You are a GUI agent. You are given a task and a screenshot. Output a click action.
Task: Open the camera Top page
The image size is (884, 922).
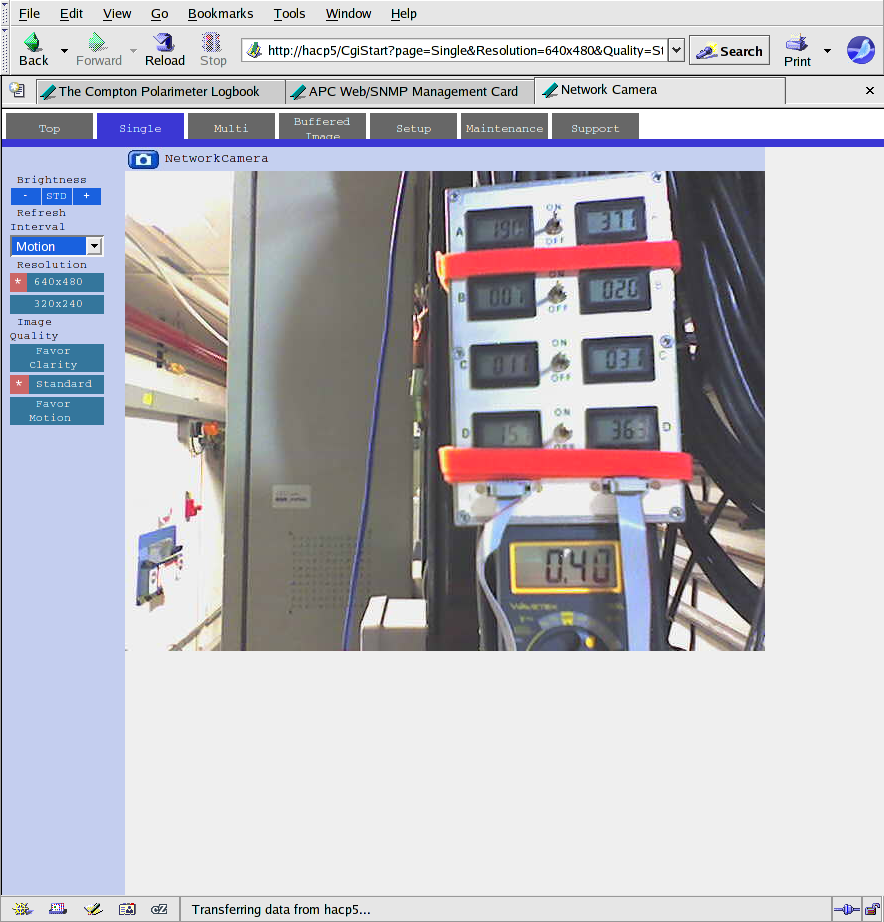(x=49, y=126)
